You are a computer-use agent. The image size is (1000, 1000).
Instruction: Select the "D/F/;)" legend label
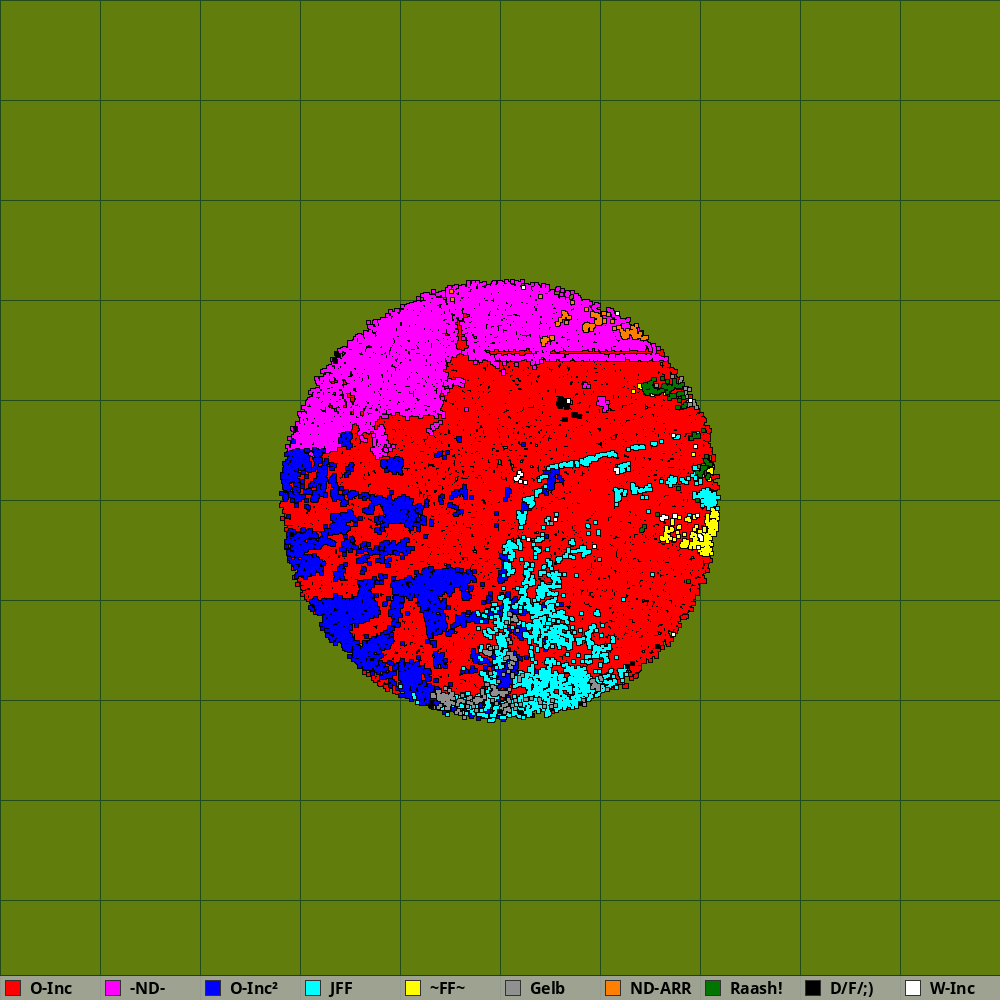[852, 988]
